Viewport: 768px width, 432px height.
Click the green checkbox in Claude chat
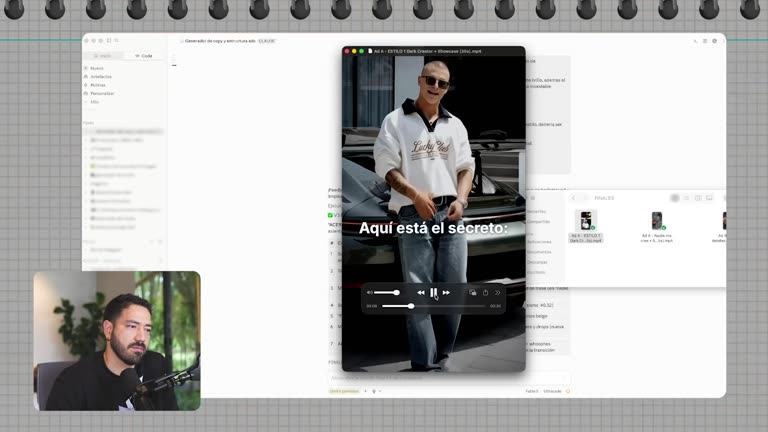pos(330,215)
